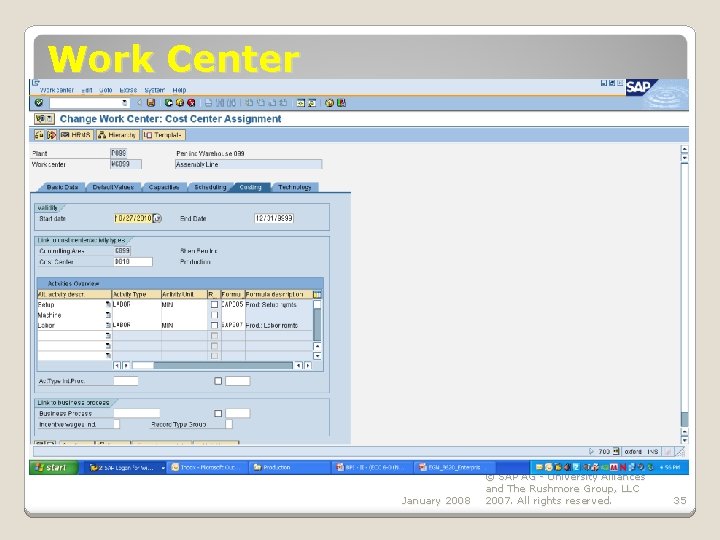Viewport: 720px width, 540px height.
Task: Open the status bar system info dropdown
Action: pos(616,451)
